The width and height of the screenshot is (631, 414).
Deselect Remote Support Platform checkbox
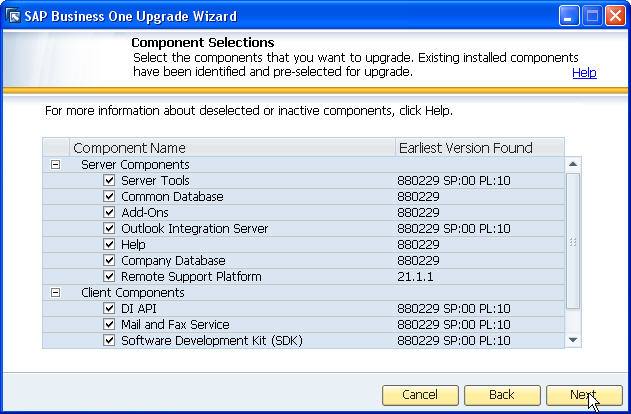click(109, 276)
